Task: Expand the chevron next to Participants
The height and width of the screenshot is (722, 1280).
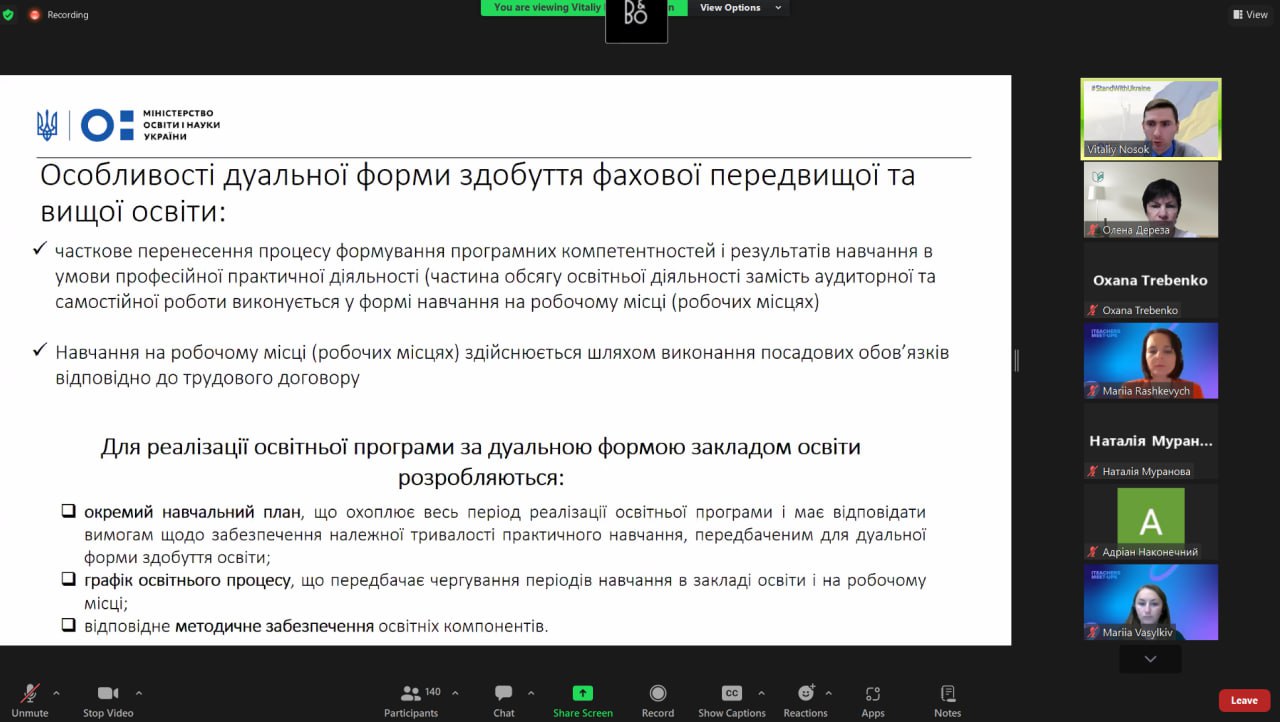Action: click(455, 693)
